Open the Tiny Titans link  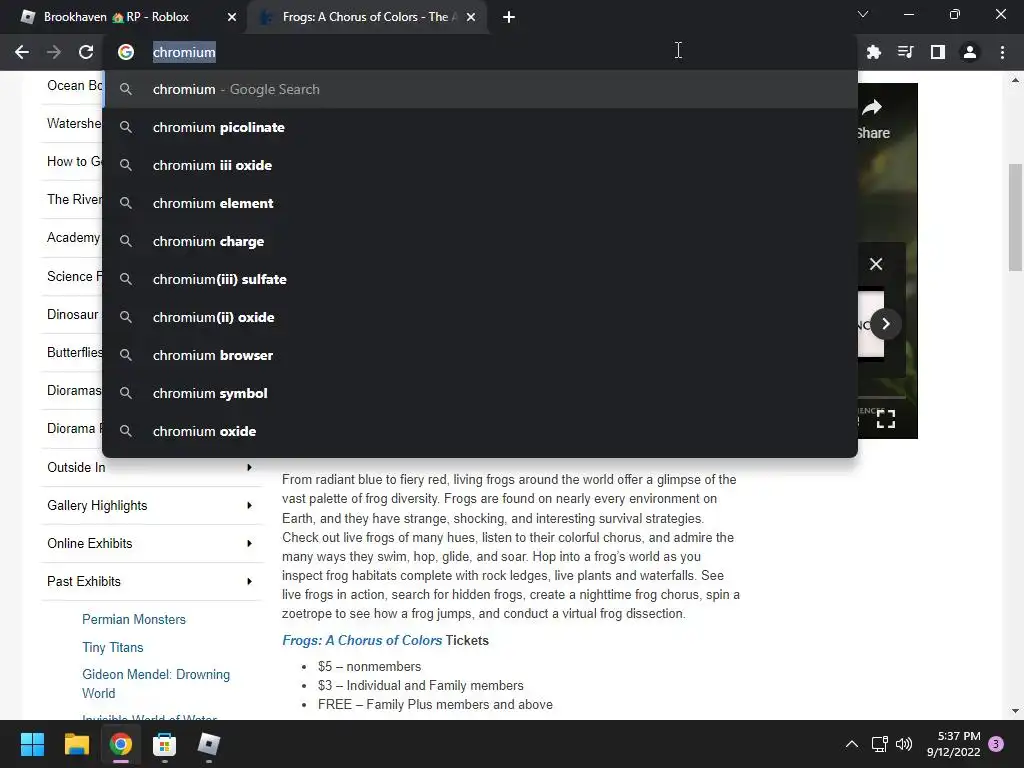pyautogui.click(x=112, y=647)
